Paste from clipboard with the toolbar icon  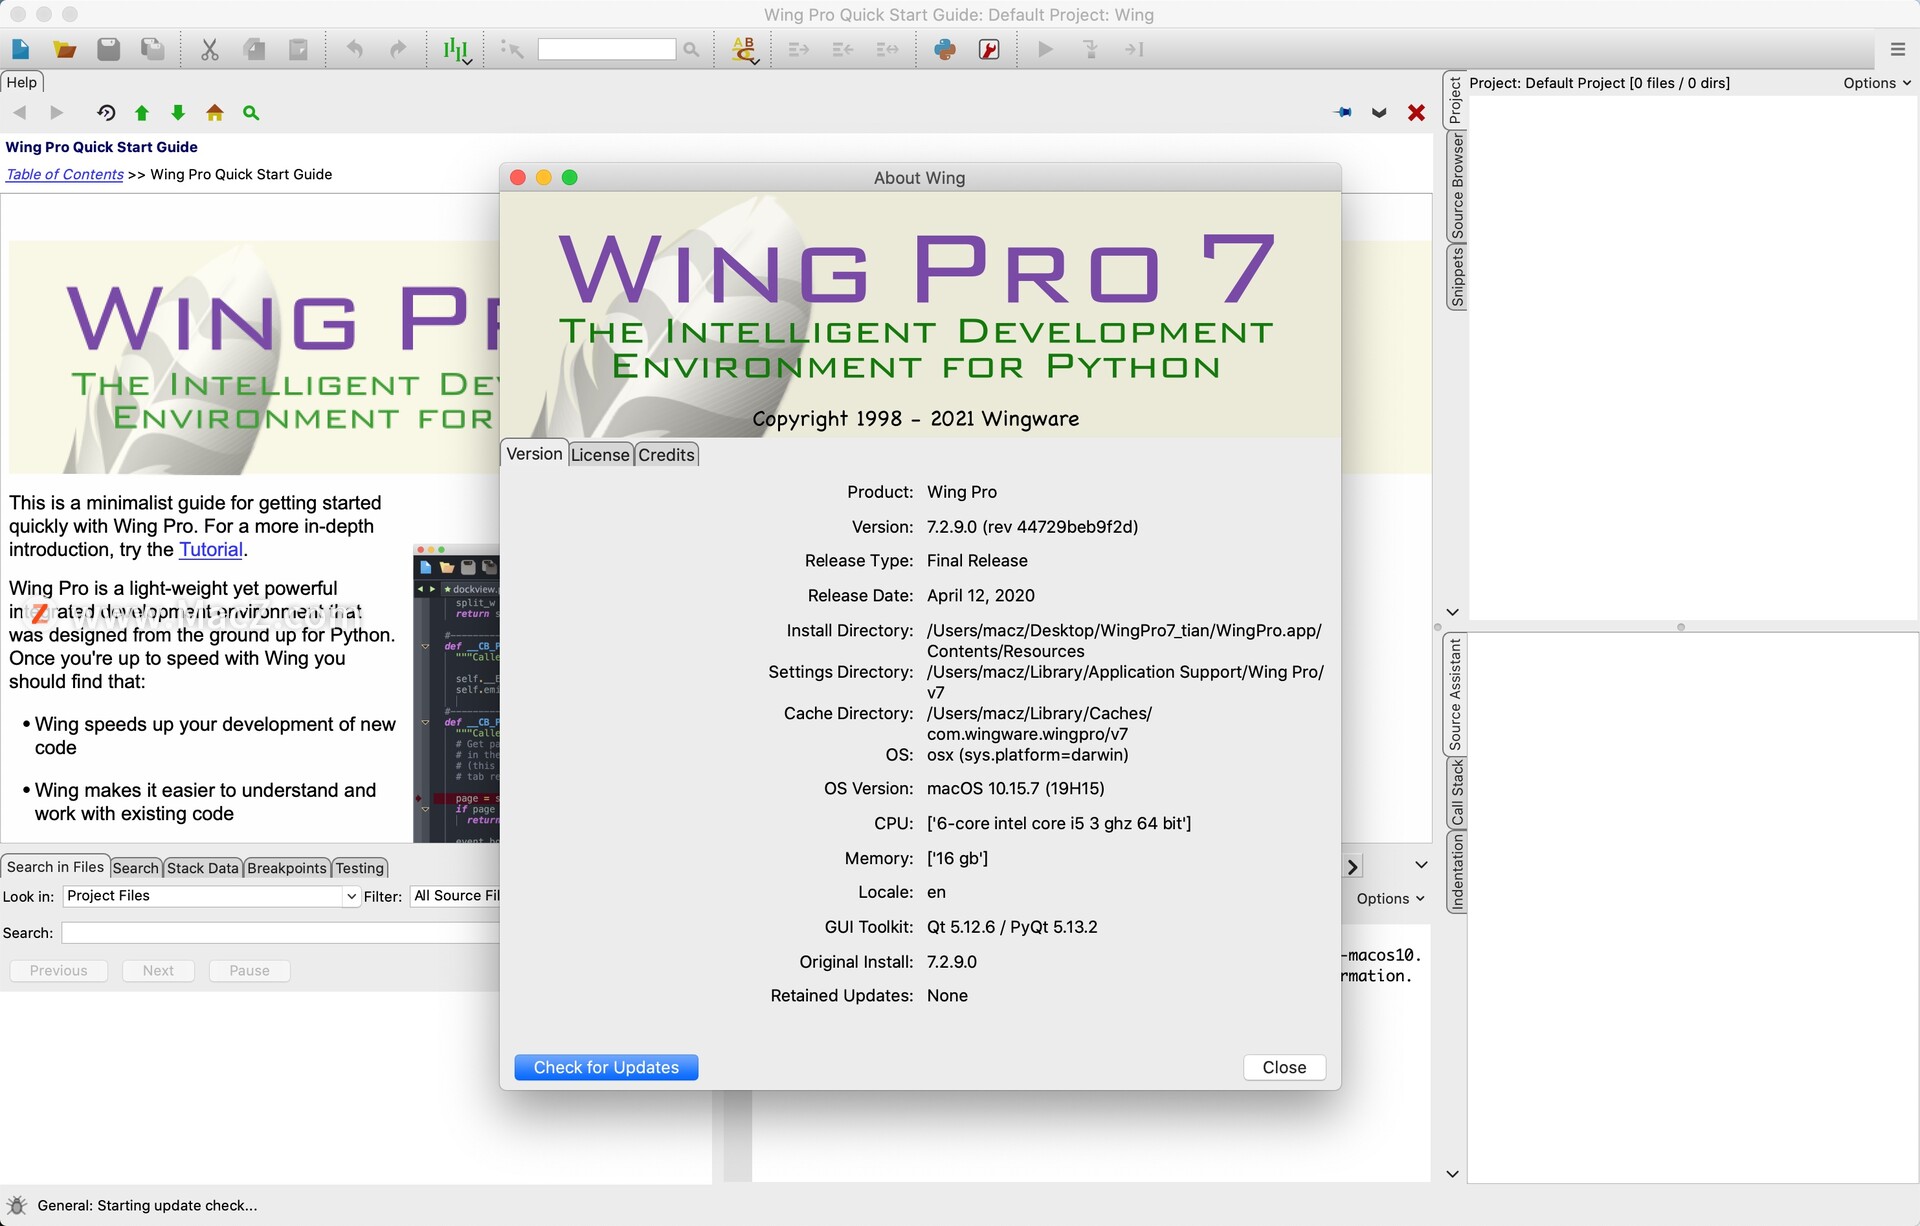coord(298,49)
